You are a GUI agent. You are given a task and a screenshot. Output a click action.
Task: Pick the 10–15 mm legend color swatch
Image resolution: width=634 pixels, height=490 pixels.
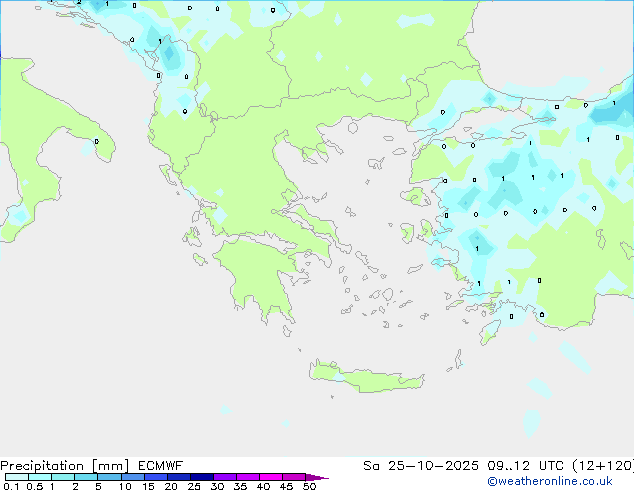[132, 477]
